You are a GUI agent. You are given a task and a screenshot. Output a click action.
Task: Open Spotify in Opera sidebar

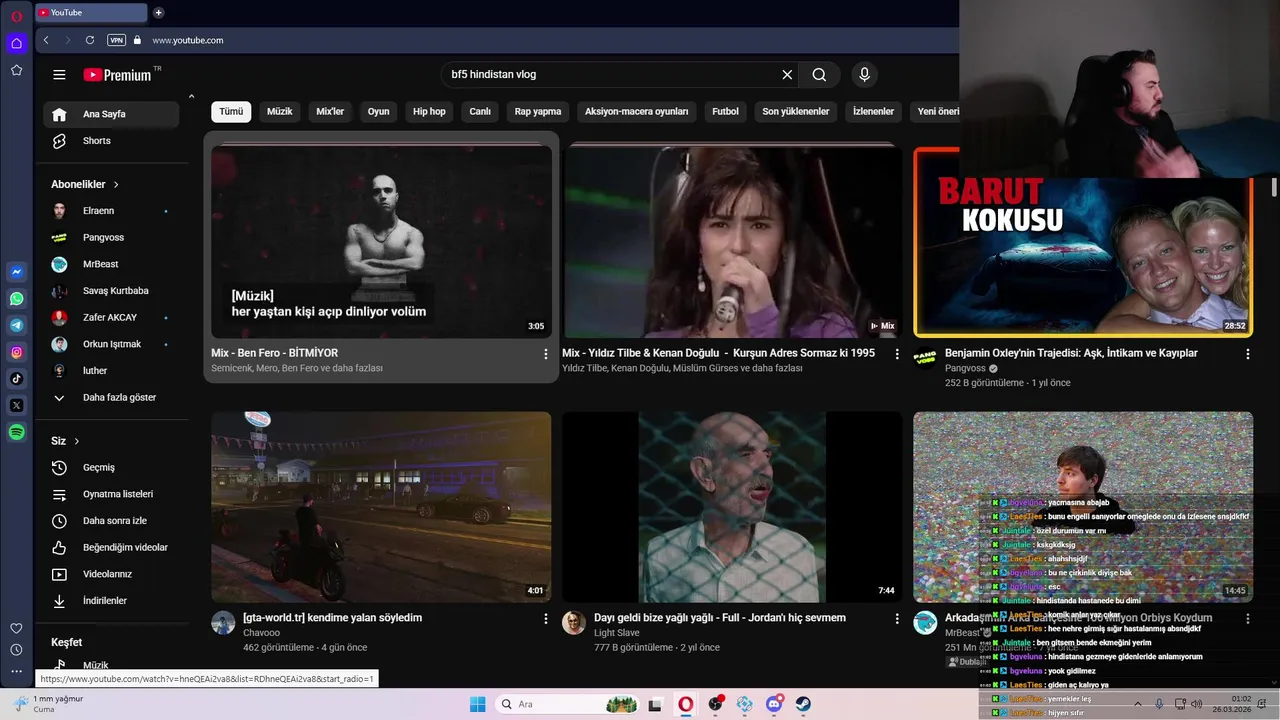(16, 432)
